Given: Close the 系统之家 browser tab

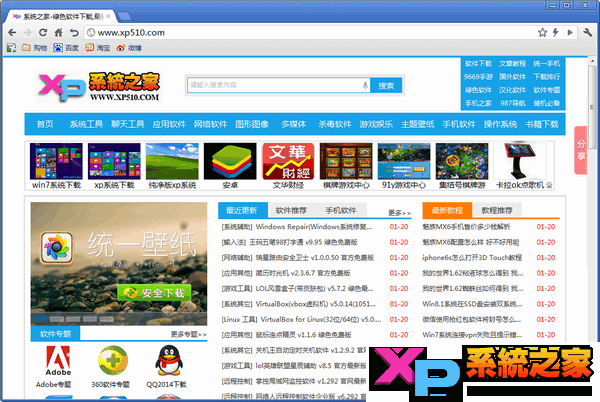Looking at the screenshot, I should pyautogui.click(x=109, y=16).
